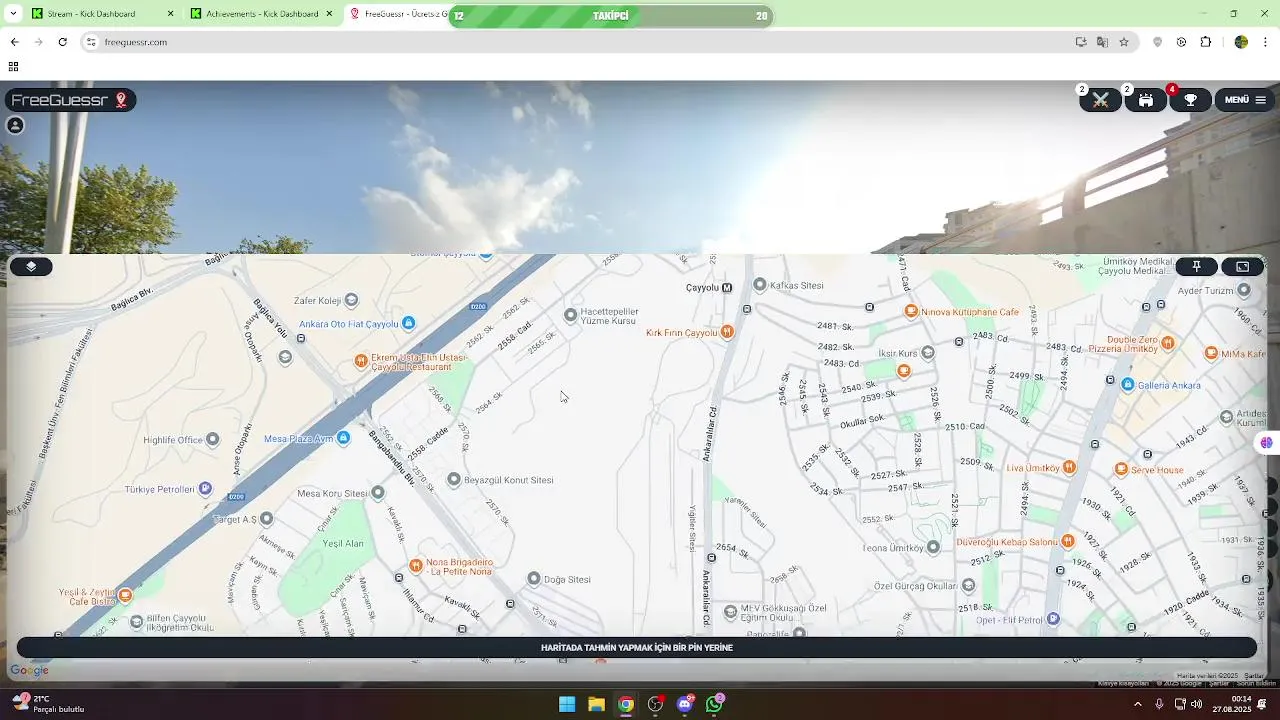
Task: Click Double Zero Pizzeria Ümitköy marker
Action: pyautogui.click(x=1169, y=344)
